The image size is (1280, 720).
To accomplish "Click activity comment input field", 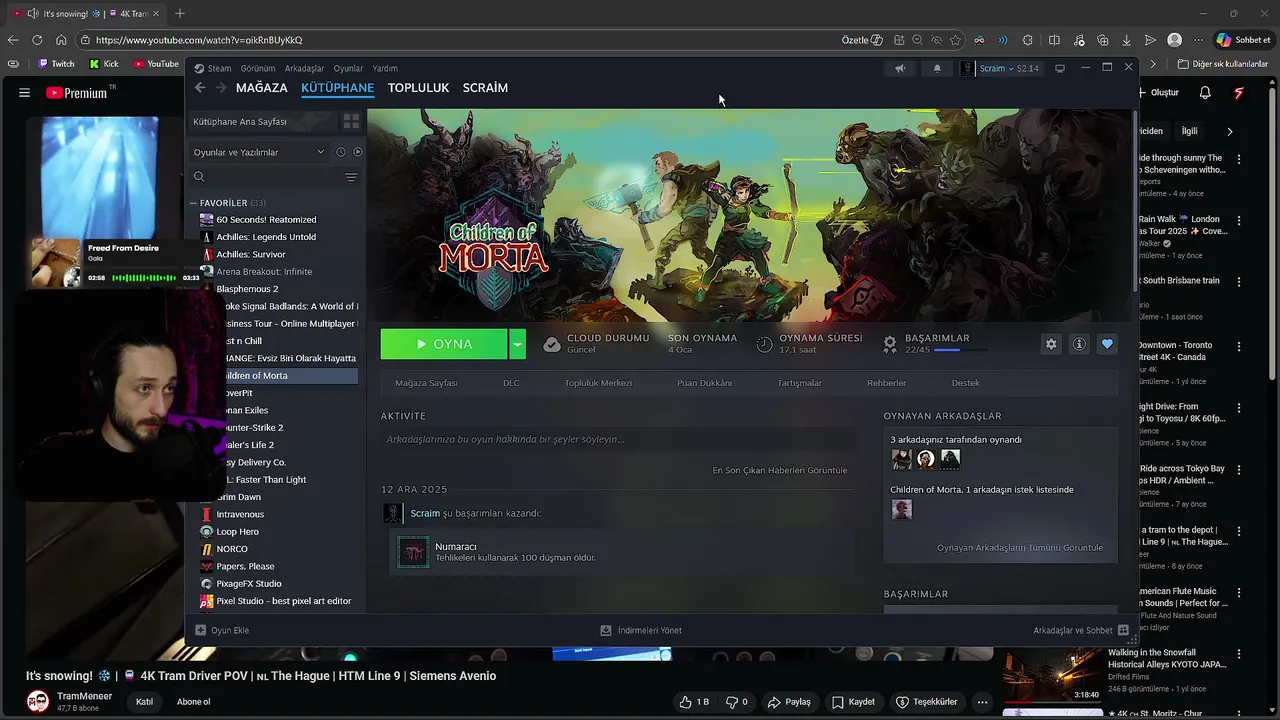I will (x=618, y=439).
